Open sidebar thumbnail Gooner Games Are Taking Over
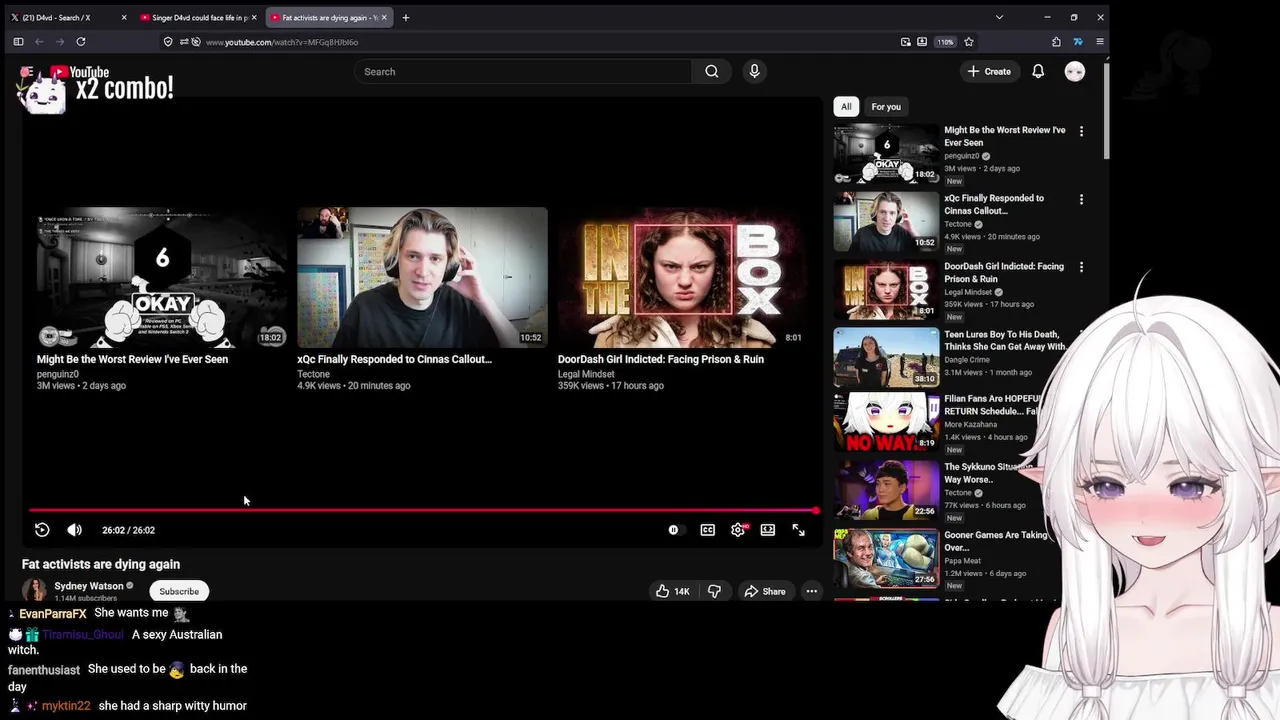This screenshot has height=720, width=1280. tap(886, 558)
